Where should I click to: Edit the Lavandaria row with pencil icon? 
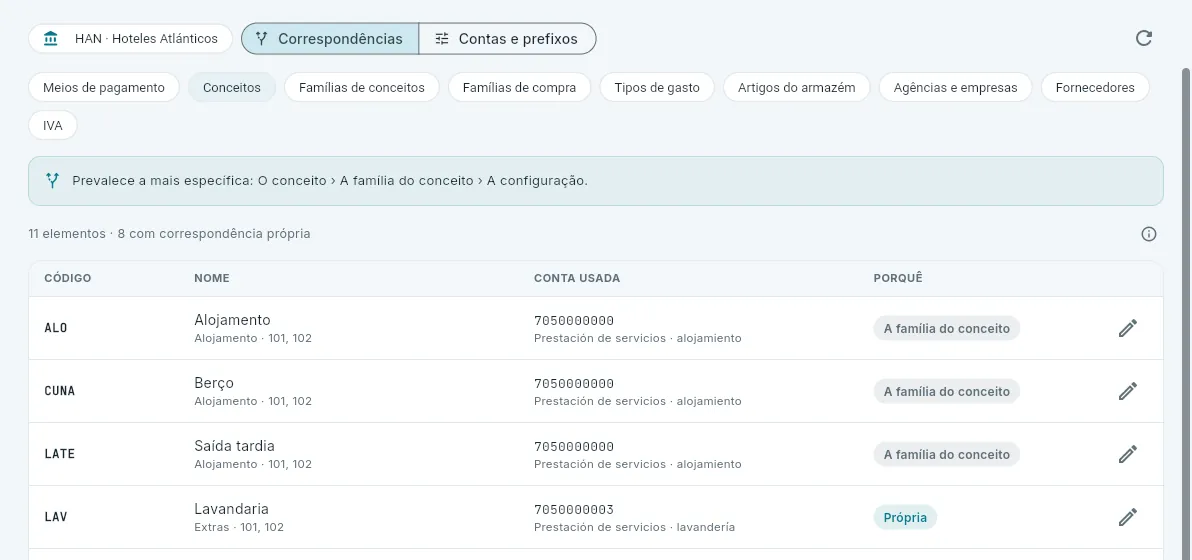coord(1127,517)
